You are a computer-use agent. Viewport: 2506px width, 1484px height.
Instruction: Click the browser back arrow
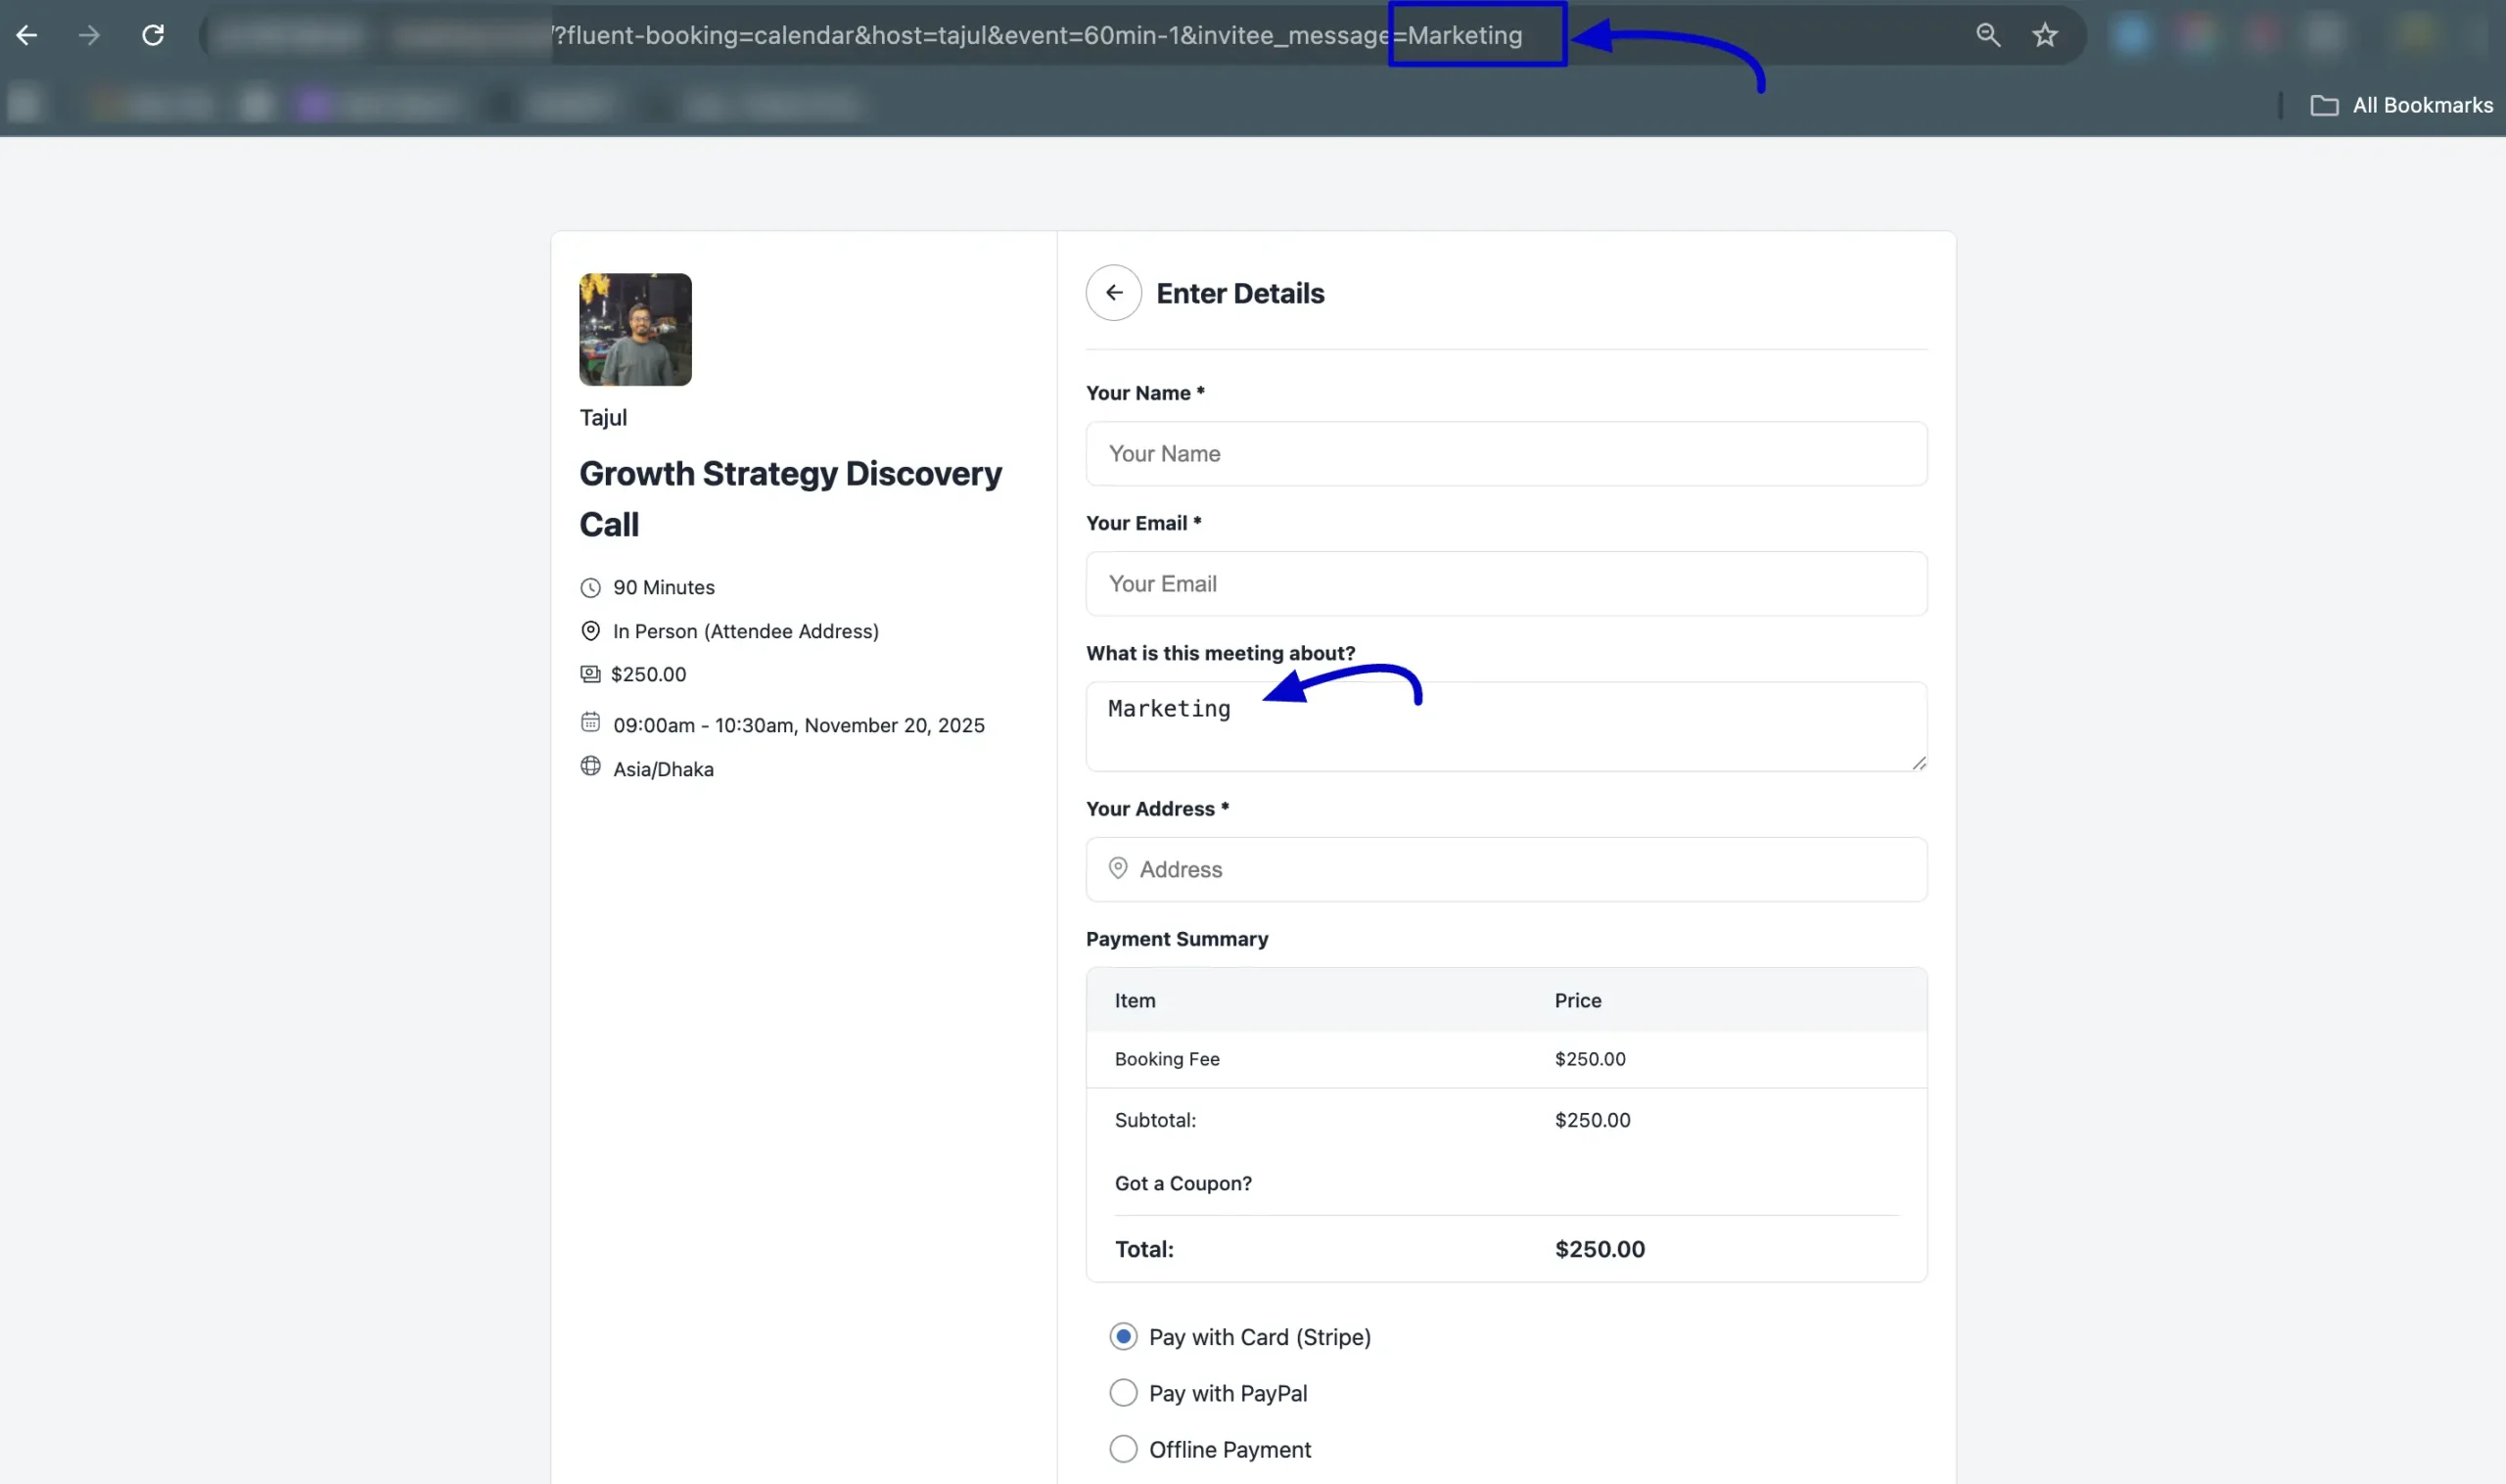coord(27,36)
